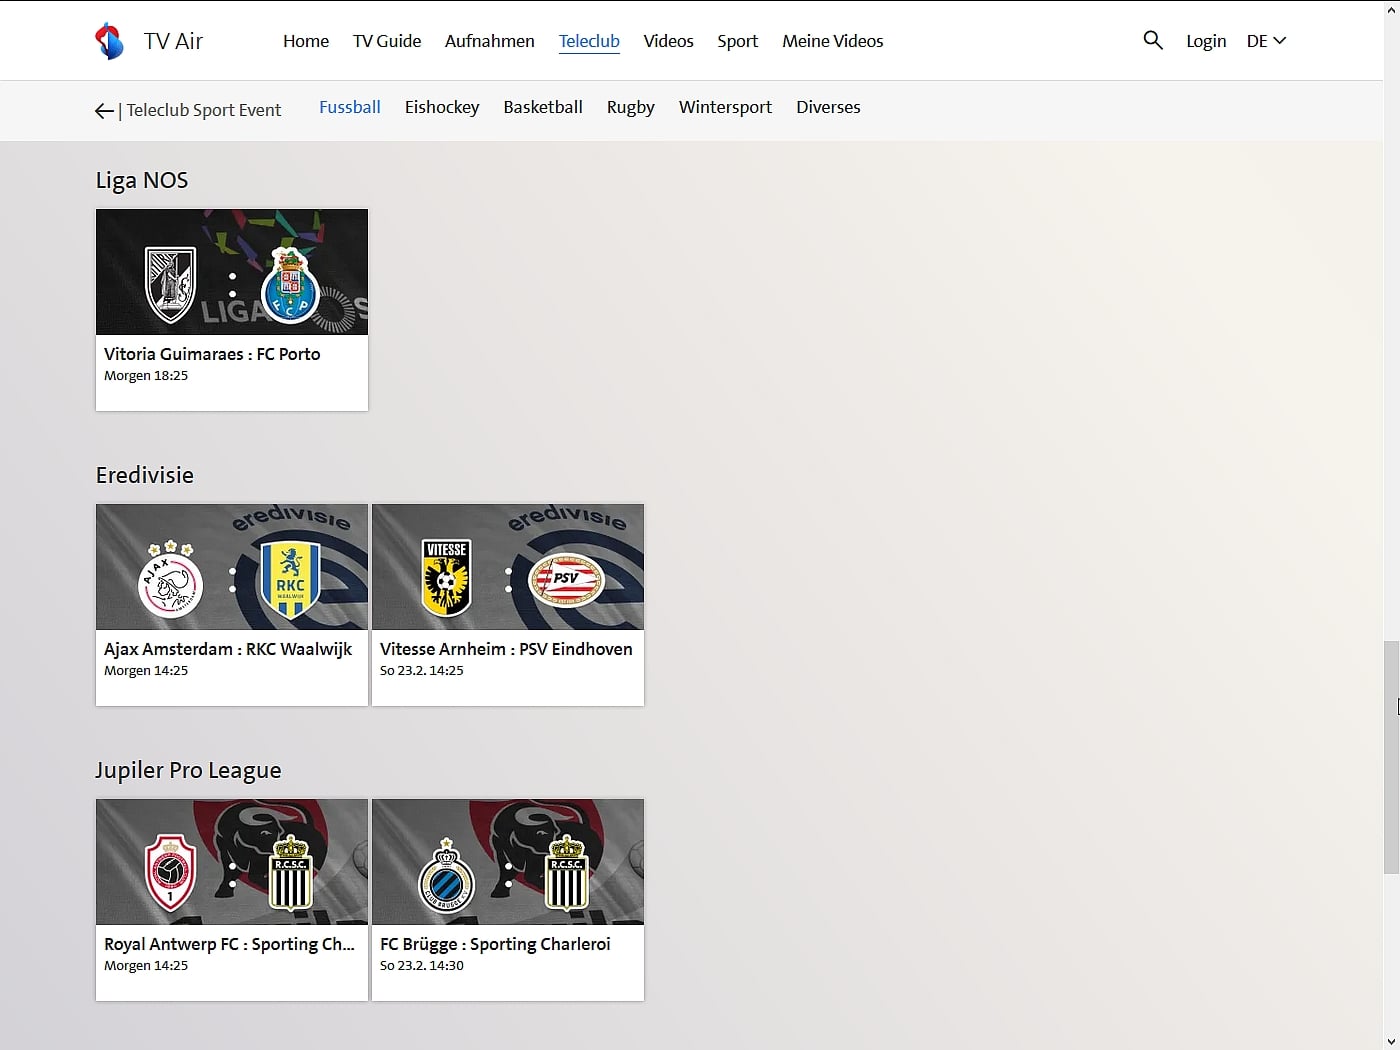Image resolution: width=1400 pixels, height=1050 pixels.
Task: Open Ajax Amsterdam : RKC Waalwijk title
Action: click(228, 649)
